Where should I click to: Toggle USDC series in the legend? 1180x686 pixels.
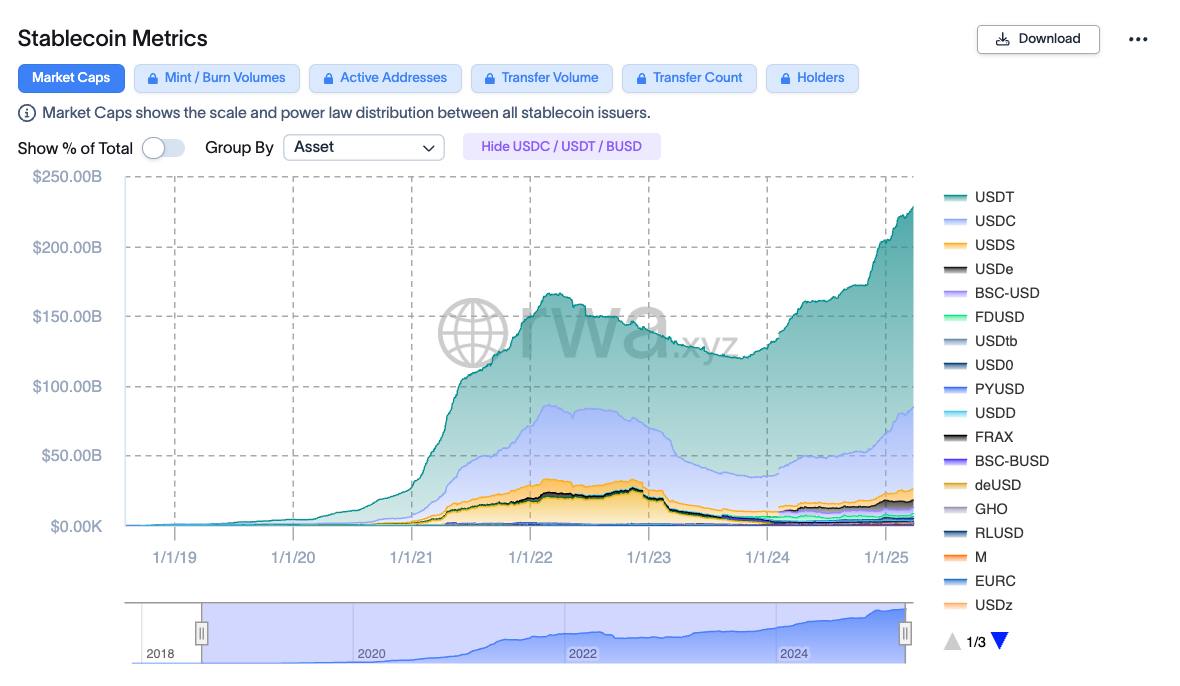980,221
